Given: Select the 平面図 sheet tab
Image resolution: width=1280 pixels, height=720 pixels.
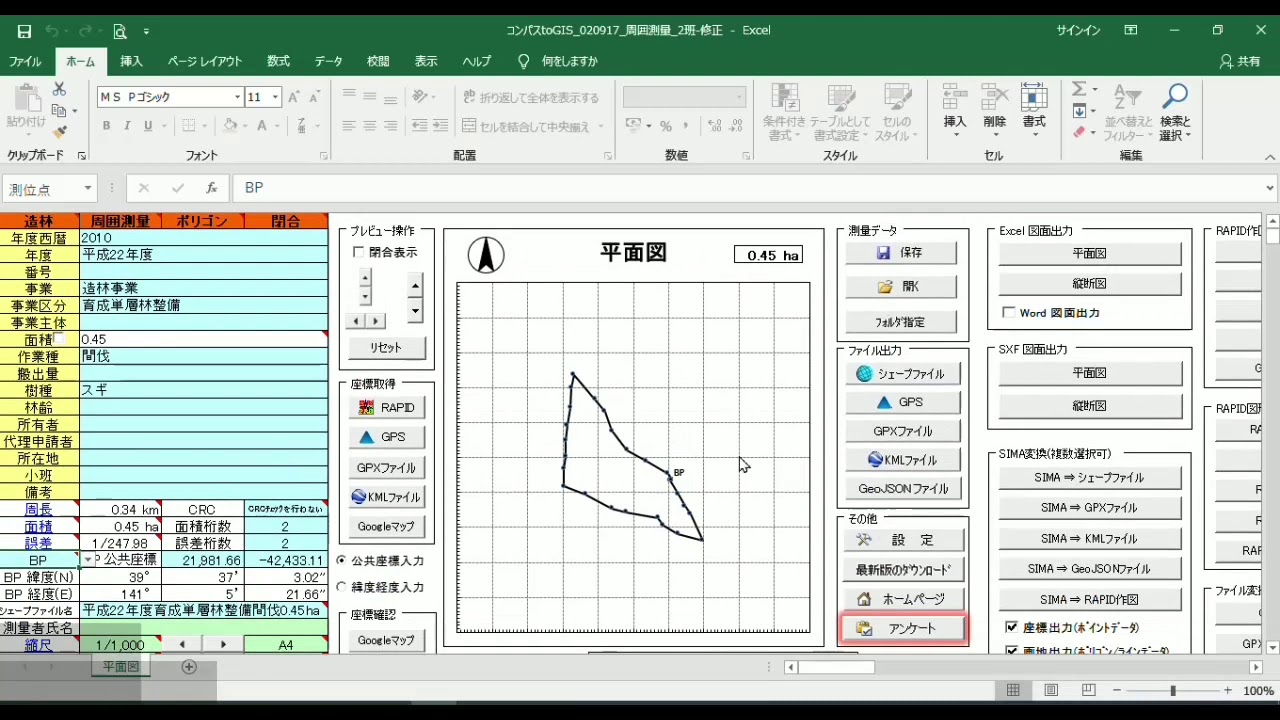Looking at the screenshot, I should click(120, 667).
